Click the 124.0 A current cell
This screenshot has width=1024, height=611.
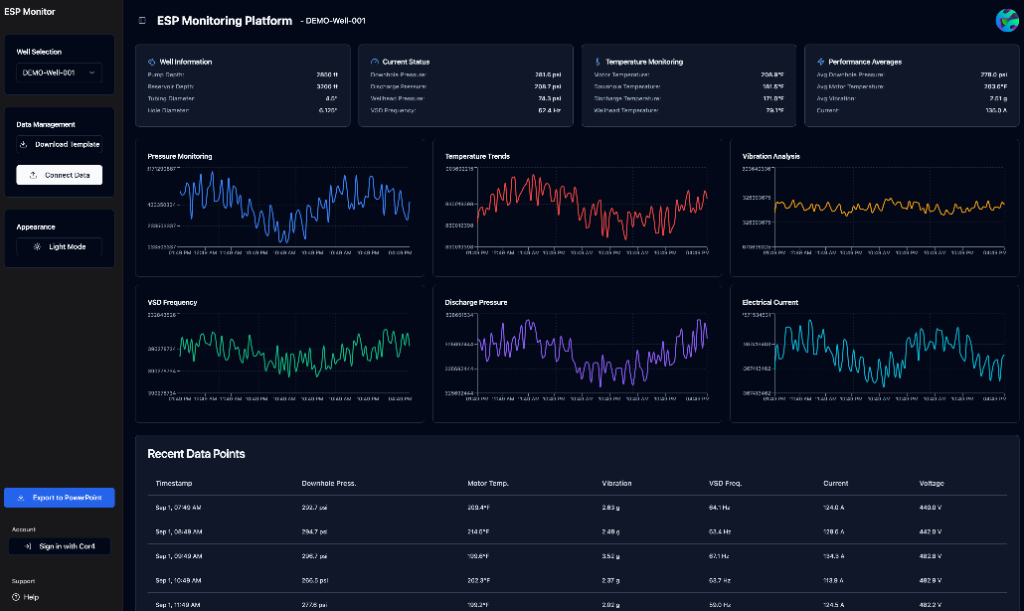point(833,507)
